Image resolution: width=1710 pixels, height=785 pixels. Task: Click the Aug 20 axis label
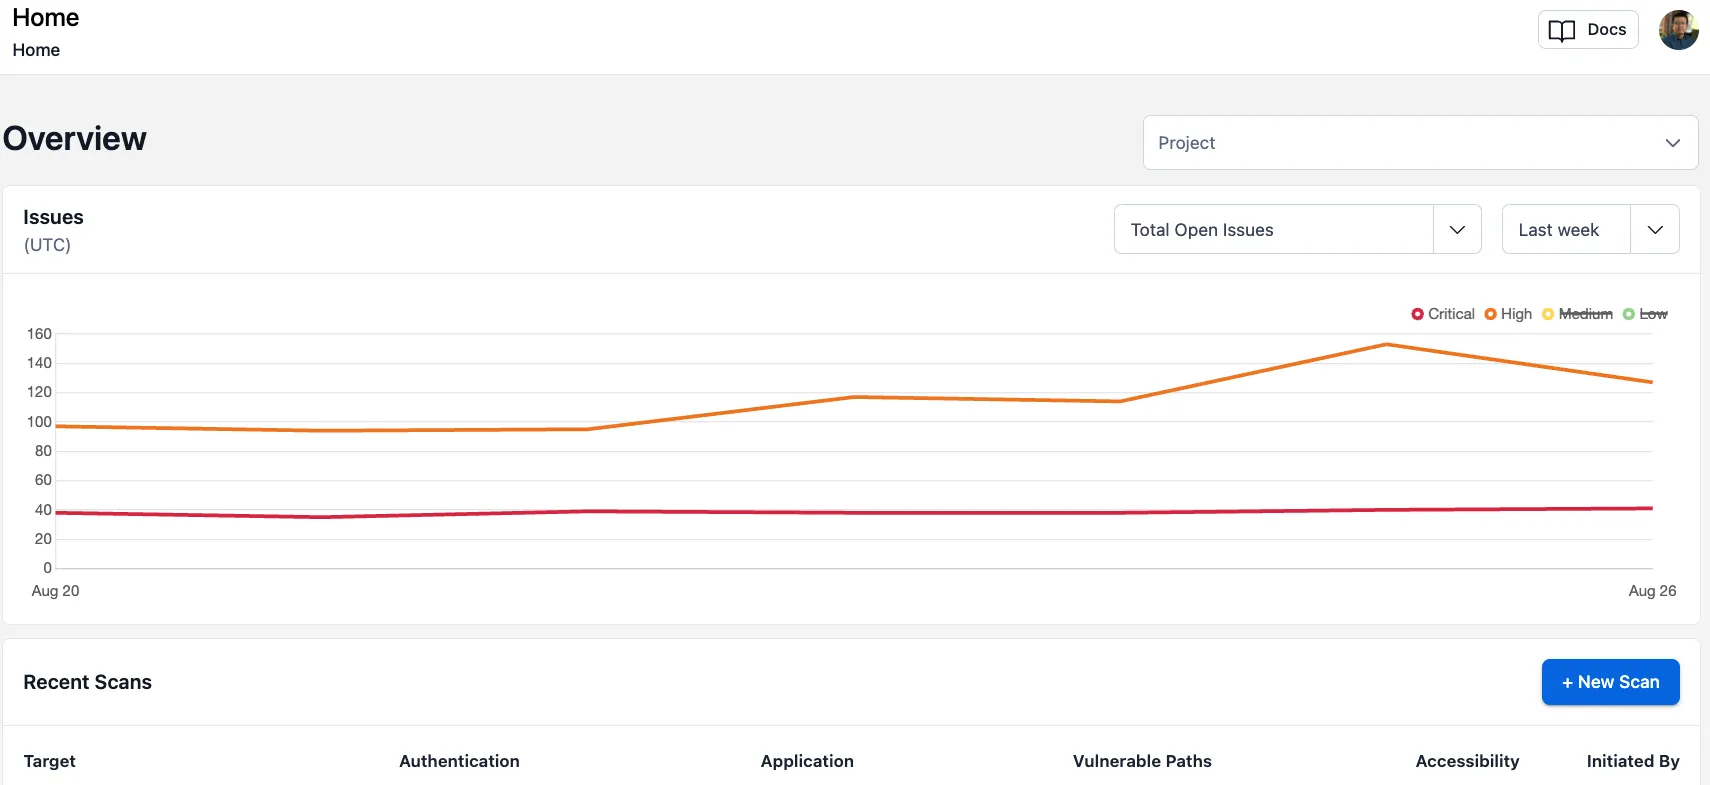(x=55, y=591)
